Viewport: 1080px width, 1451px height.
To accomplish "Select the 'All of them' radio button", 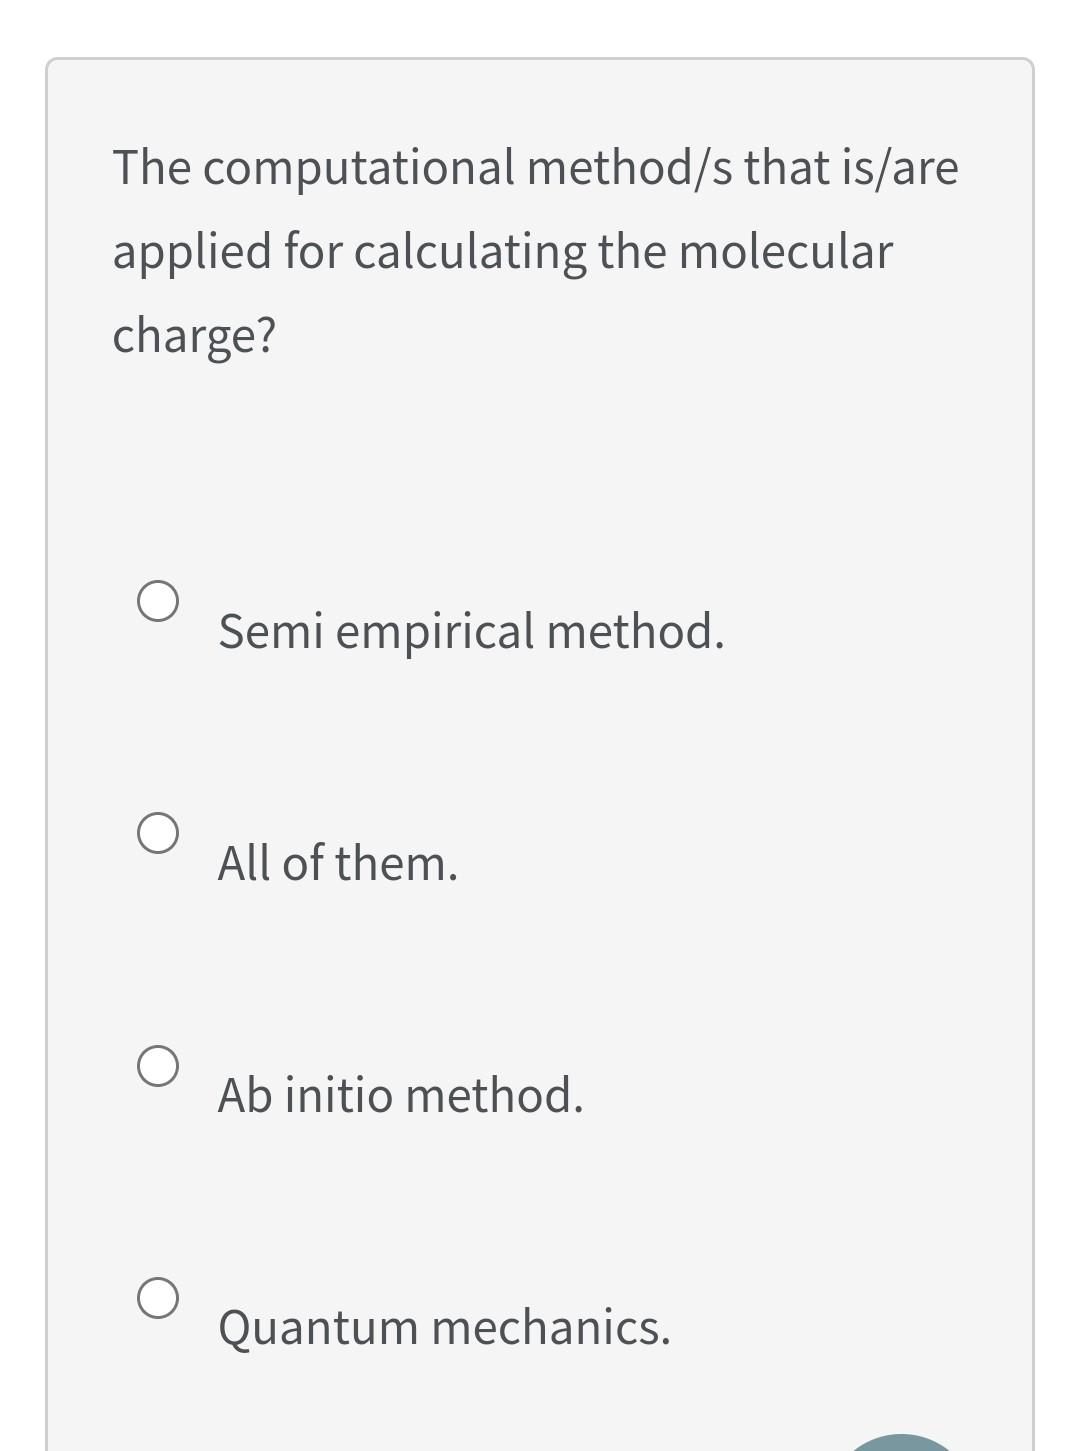I will [x=157, y=834].
